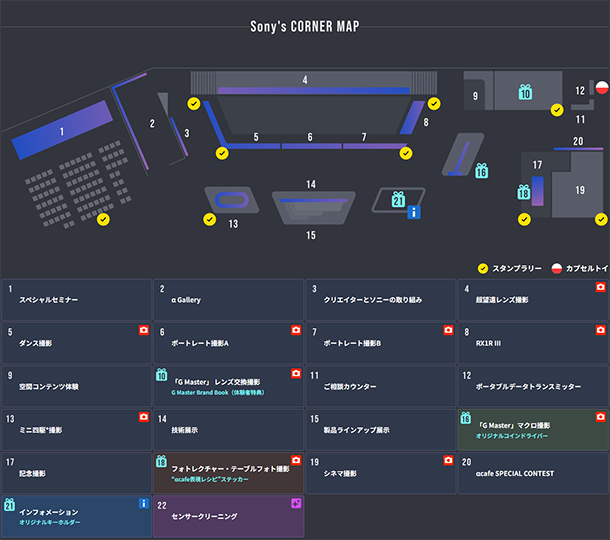
Task: Select the フォトレクチャー・テーブルフォト撮影 entry
Action: tap(229, 473)
